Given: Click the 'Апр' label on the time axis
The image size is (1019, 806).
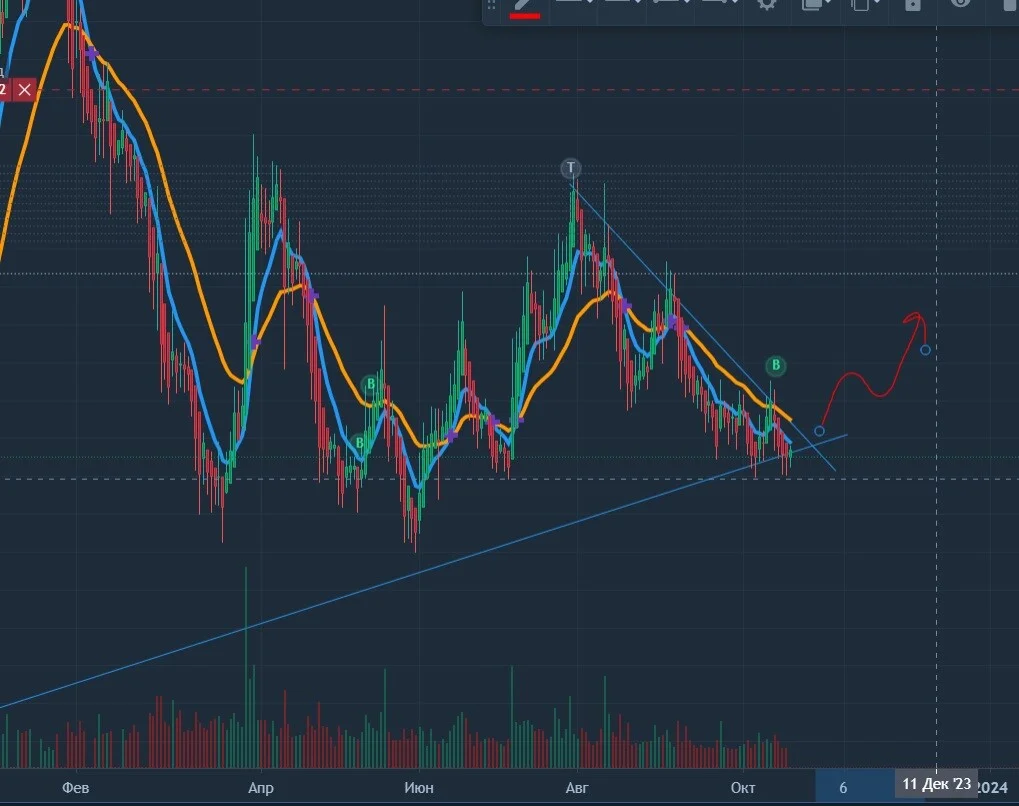Looking at the screenshot, I should (261, 788).
